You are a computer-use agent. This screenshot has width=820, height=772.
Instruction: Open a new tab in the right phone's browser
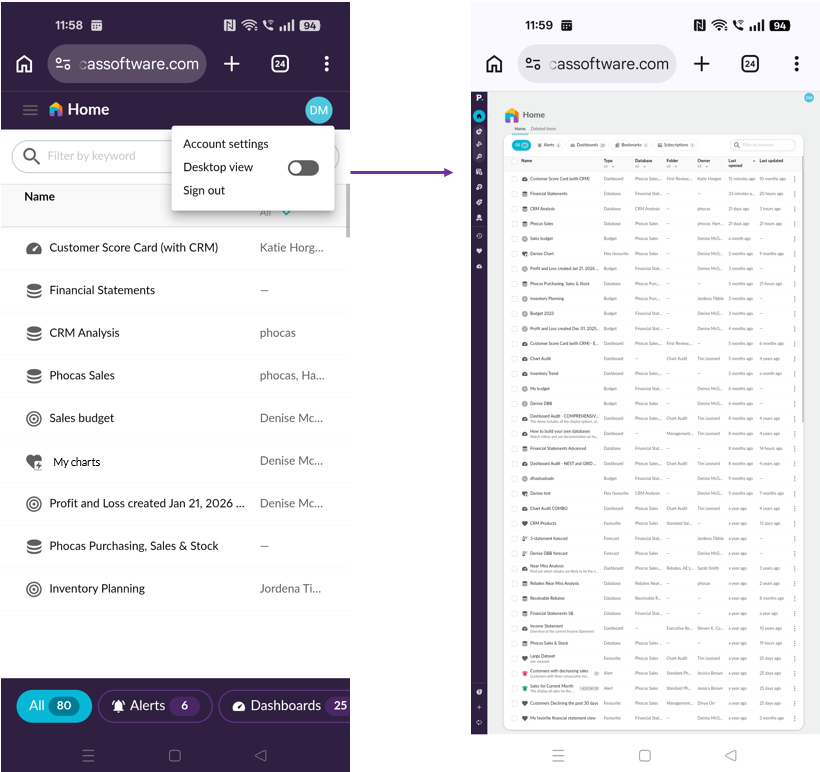point(701,64)
